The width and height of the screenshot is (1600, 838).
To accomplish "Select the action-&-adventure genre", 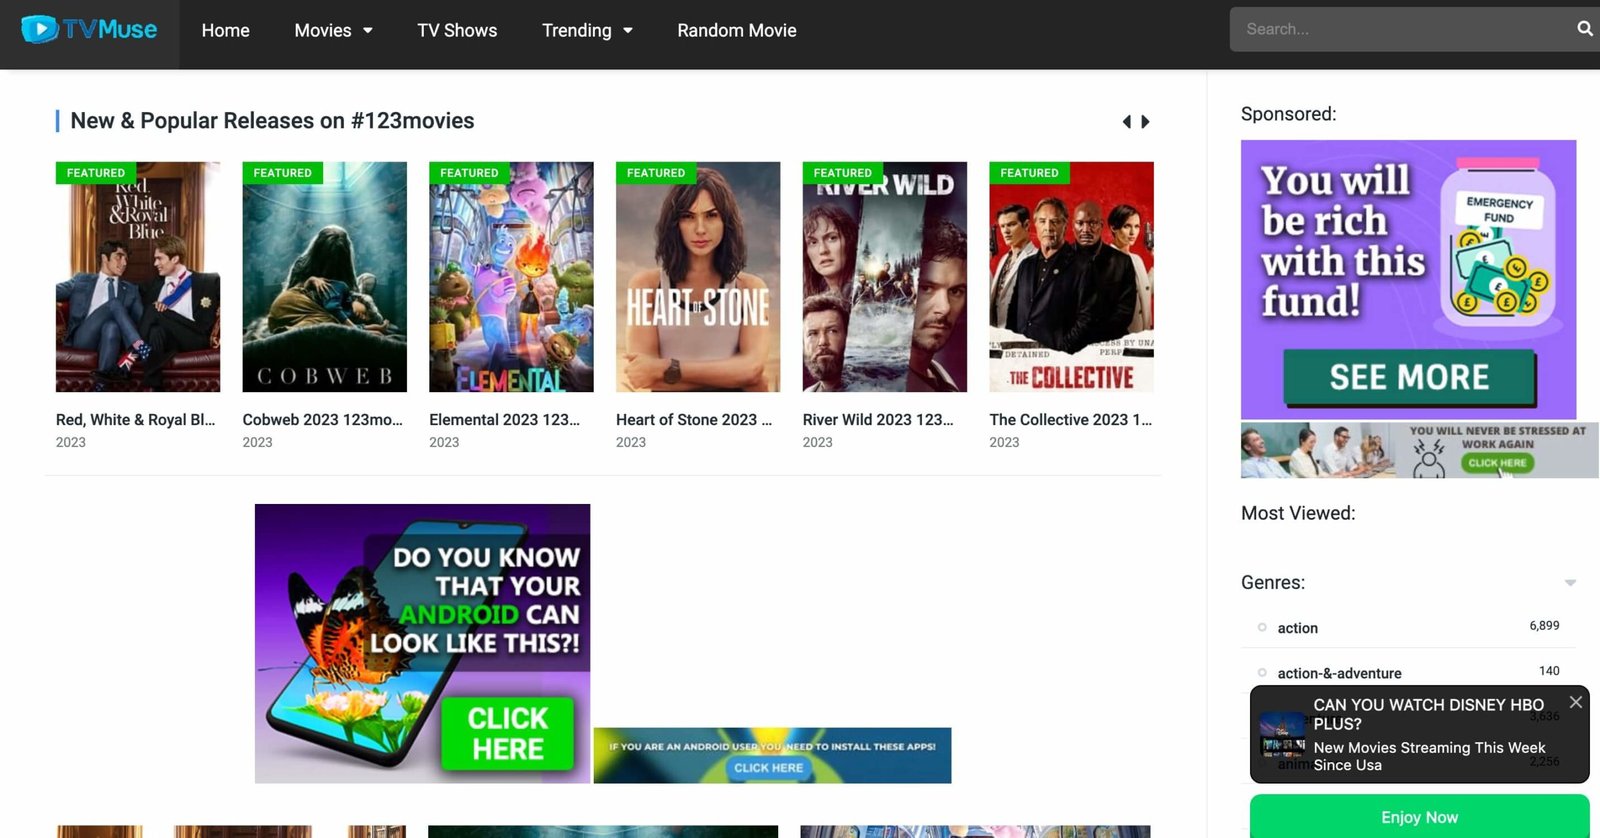I will tap(1340, 673).
